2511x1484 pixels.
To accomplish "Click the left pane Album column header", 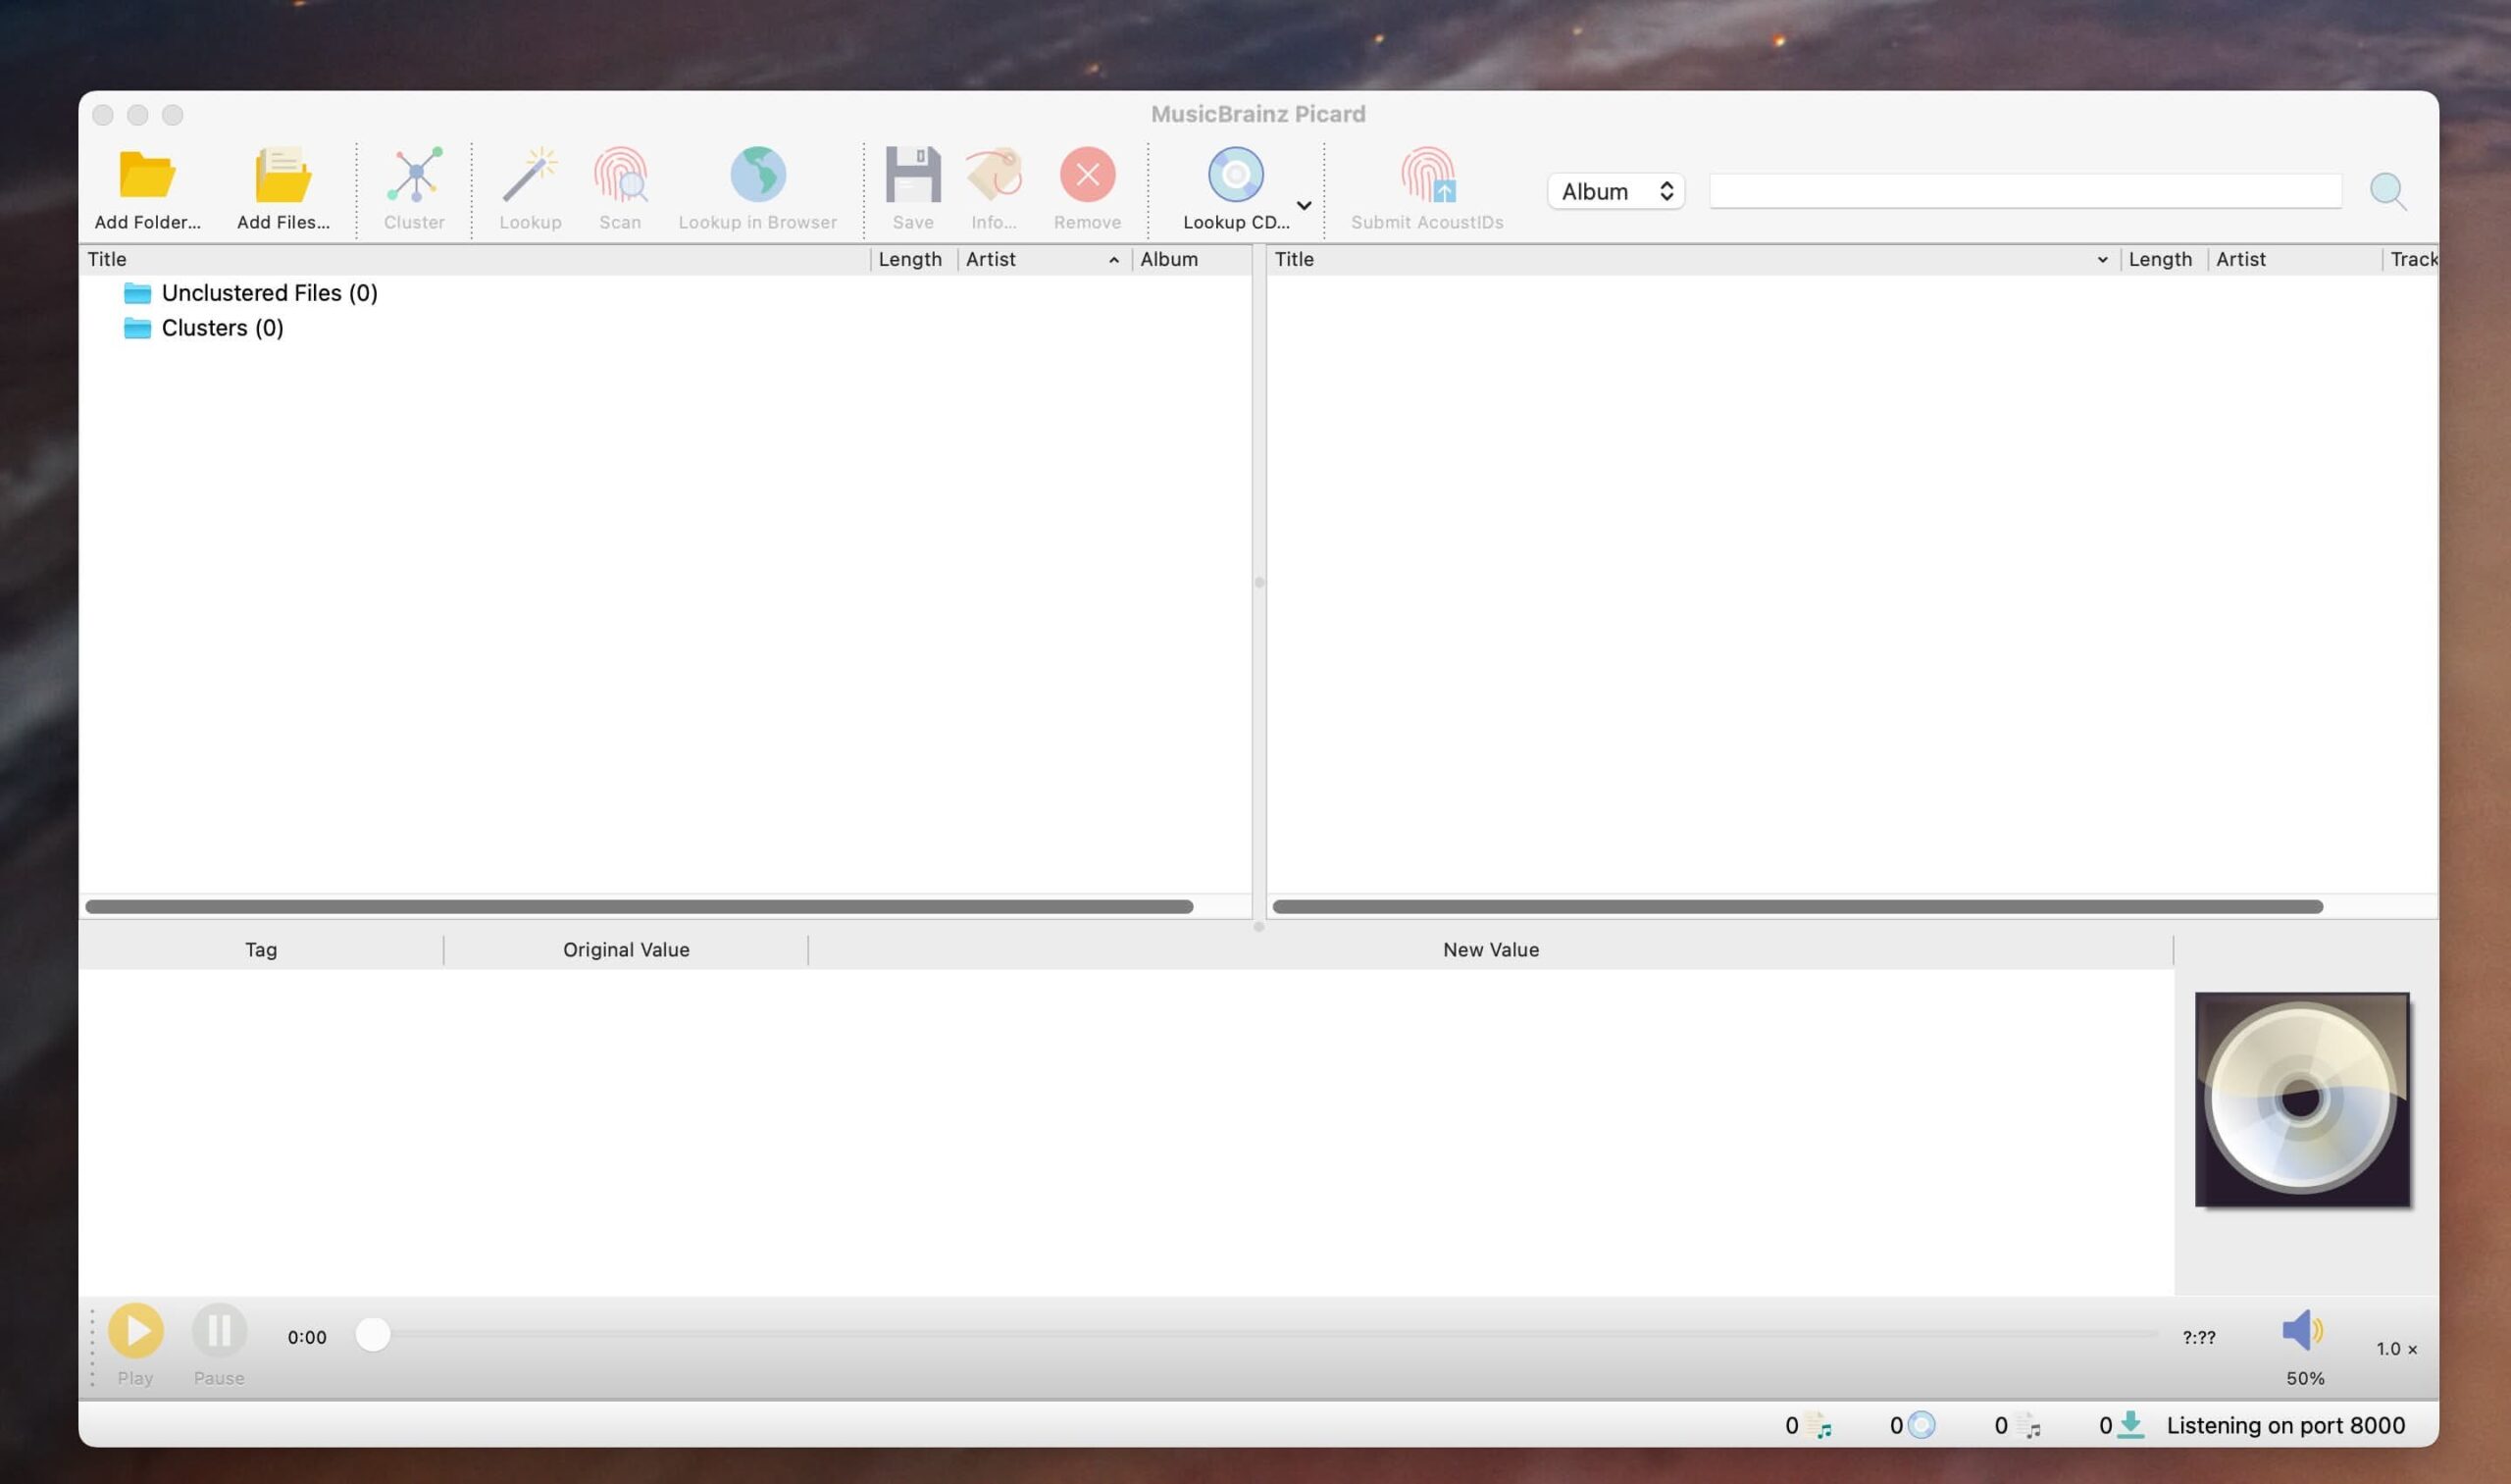I will [1191, 259].
